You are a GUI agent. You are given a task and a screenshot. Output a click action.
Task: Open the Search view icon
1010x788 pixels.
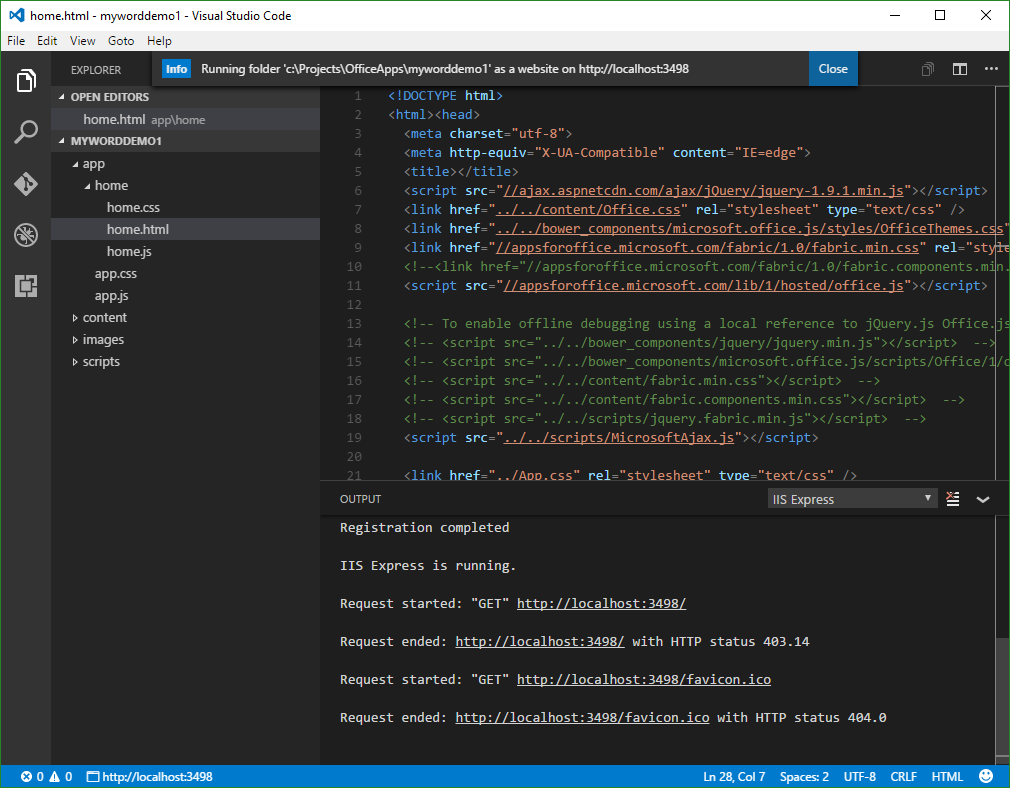pos(26,132)
